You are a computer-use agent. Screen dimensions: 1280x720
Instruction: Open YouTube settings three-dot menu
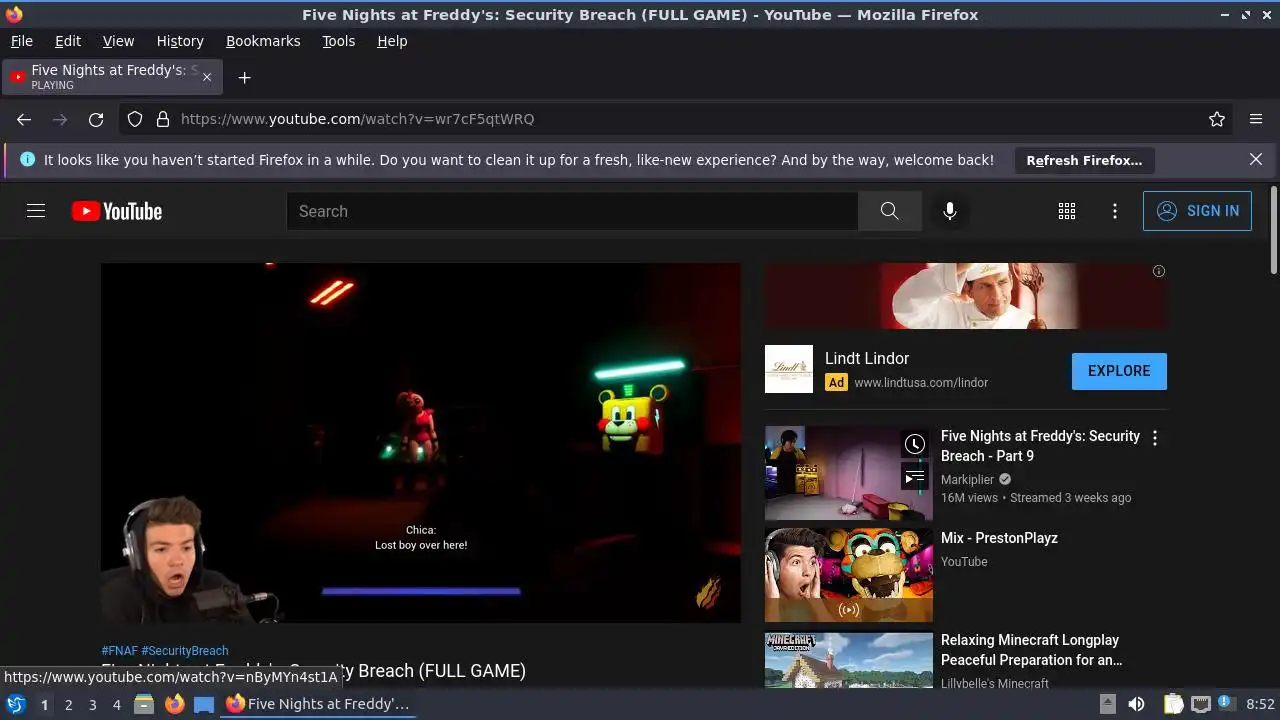1115,211
